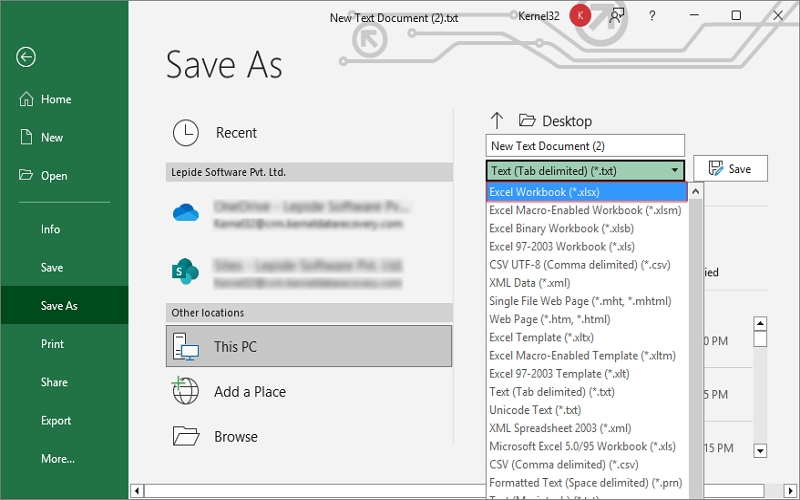Choose Save in the left sidebar

pos(64,267)
